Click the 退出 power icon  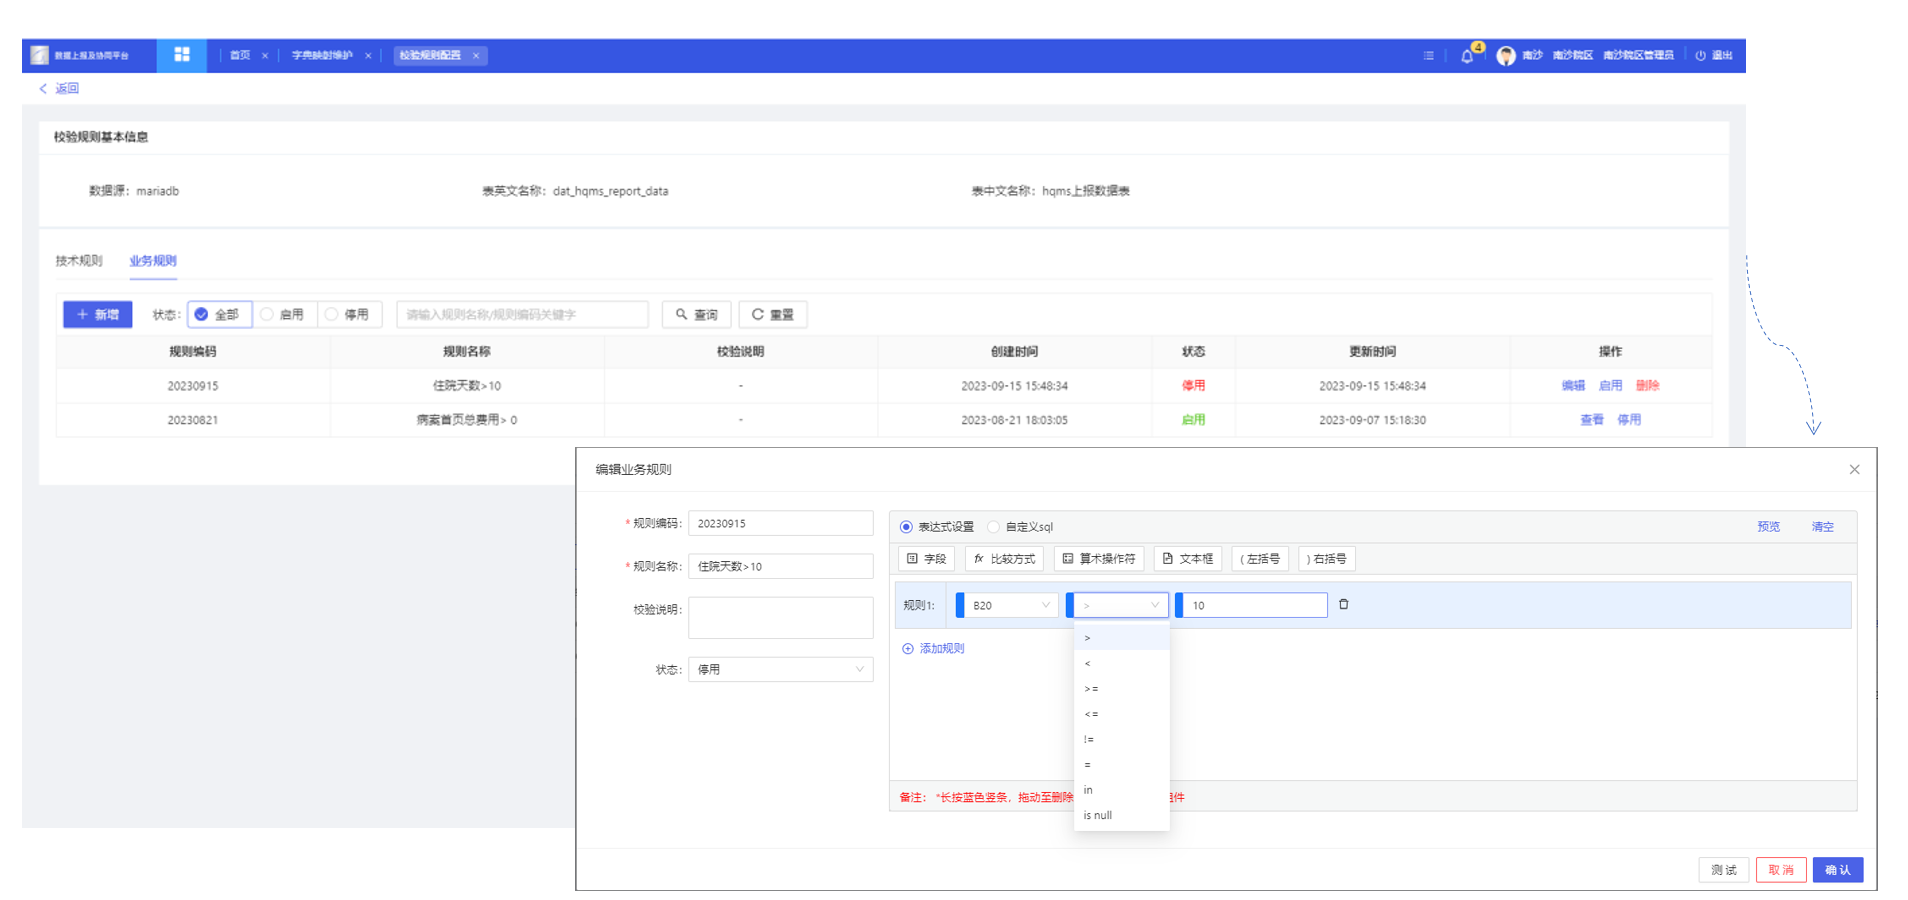[x=1700, y=56]
